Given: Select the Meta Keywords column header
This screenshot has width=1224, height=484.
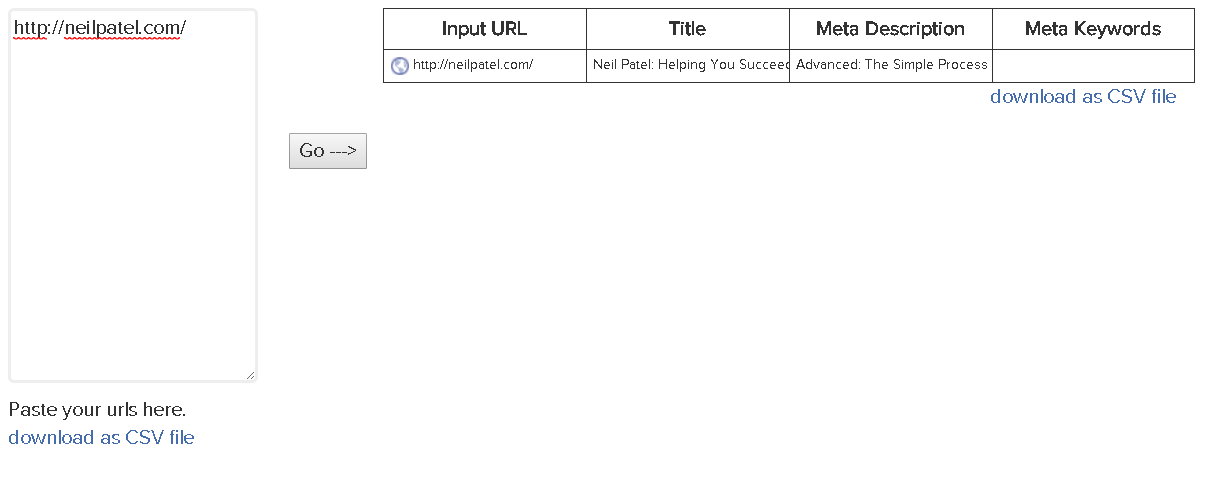Looking at the screenshot, I should [x=1094, y=29].
